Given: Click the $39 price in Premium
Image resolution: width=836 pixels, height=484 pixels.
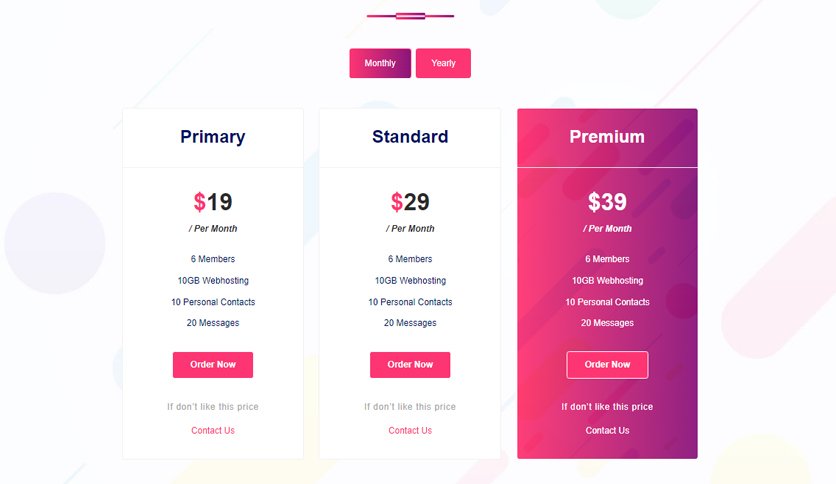Looking at the screenshot, I should pos(607,202).
